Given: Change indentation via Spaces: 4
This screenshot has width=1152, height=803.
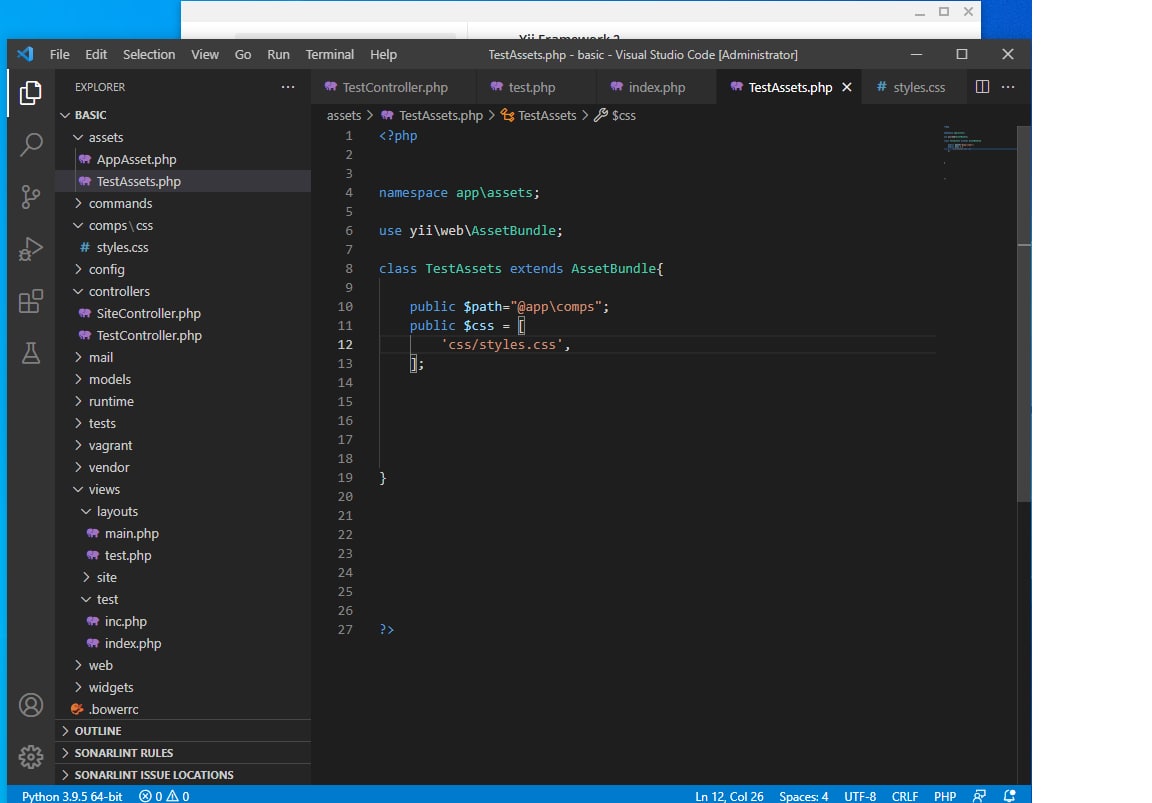Looking at the screenshot, I should [803, 796].
